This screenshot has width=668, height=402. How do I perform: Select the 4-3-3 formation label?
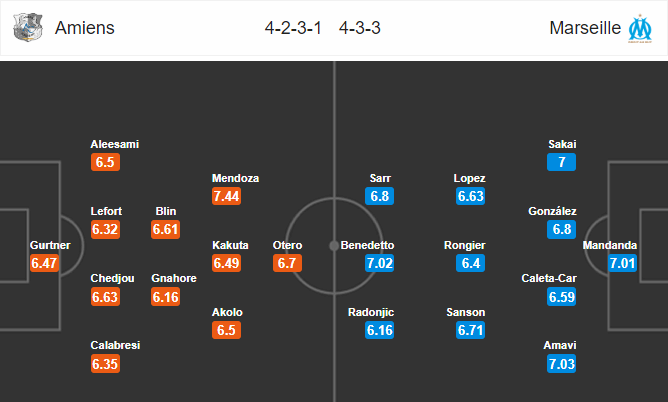click(x=360, y=28)
